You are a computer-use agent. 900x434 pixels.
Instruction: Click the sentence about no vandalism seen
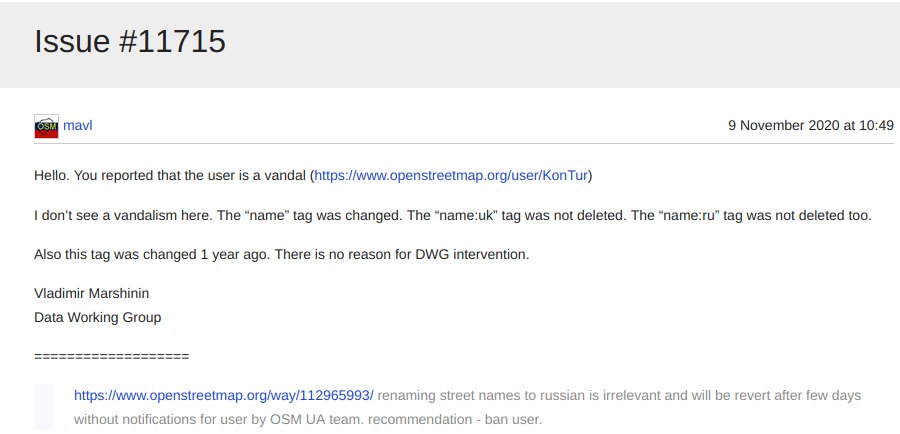point(453,216)
